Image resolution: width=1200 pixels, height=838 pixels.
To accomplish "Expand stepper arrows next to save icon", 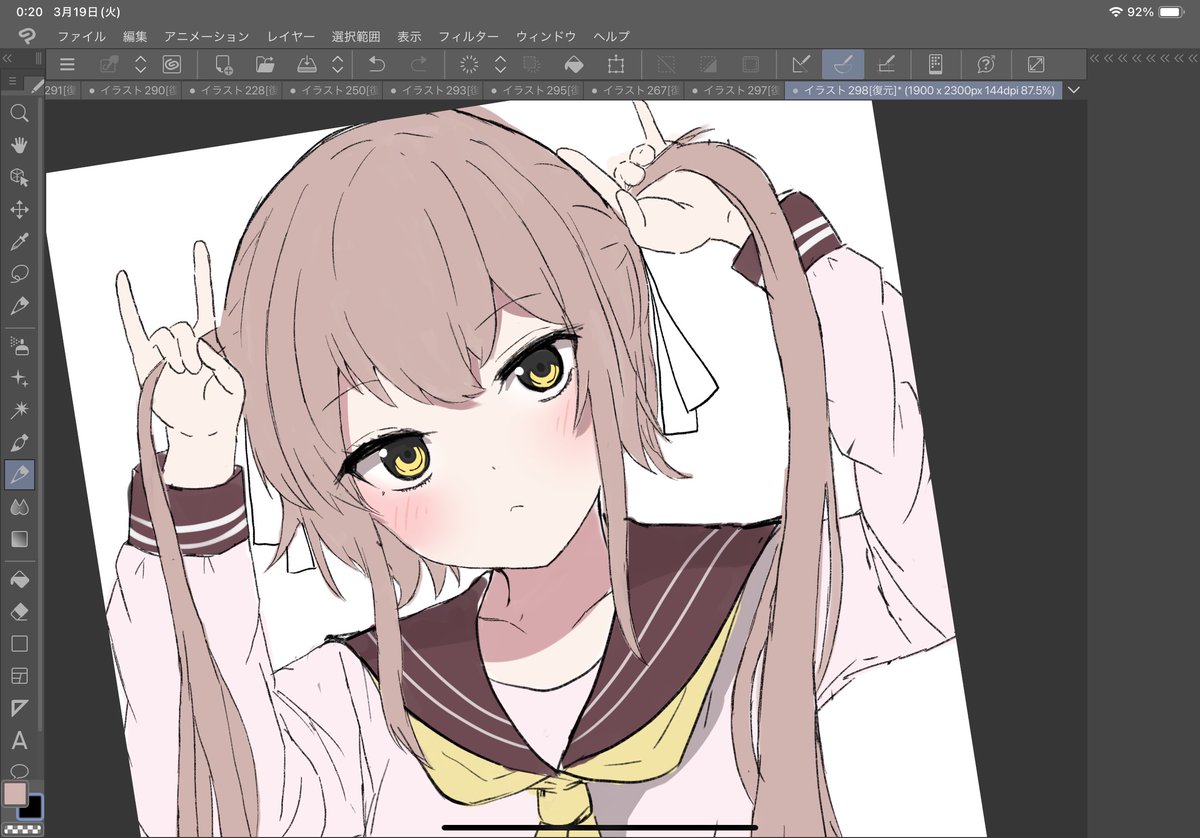I will point(338,65).
